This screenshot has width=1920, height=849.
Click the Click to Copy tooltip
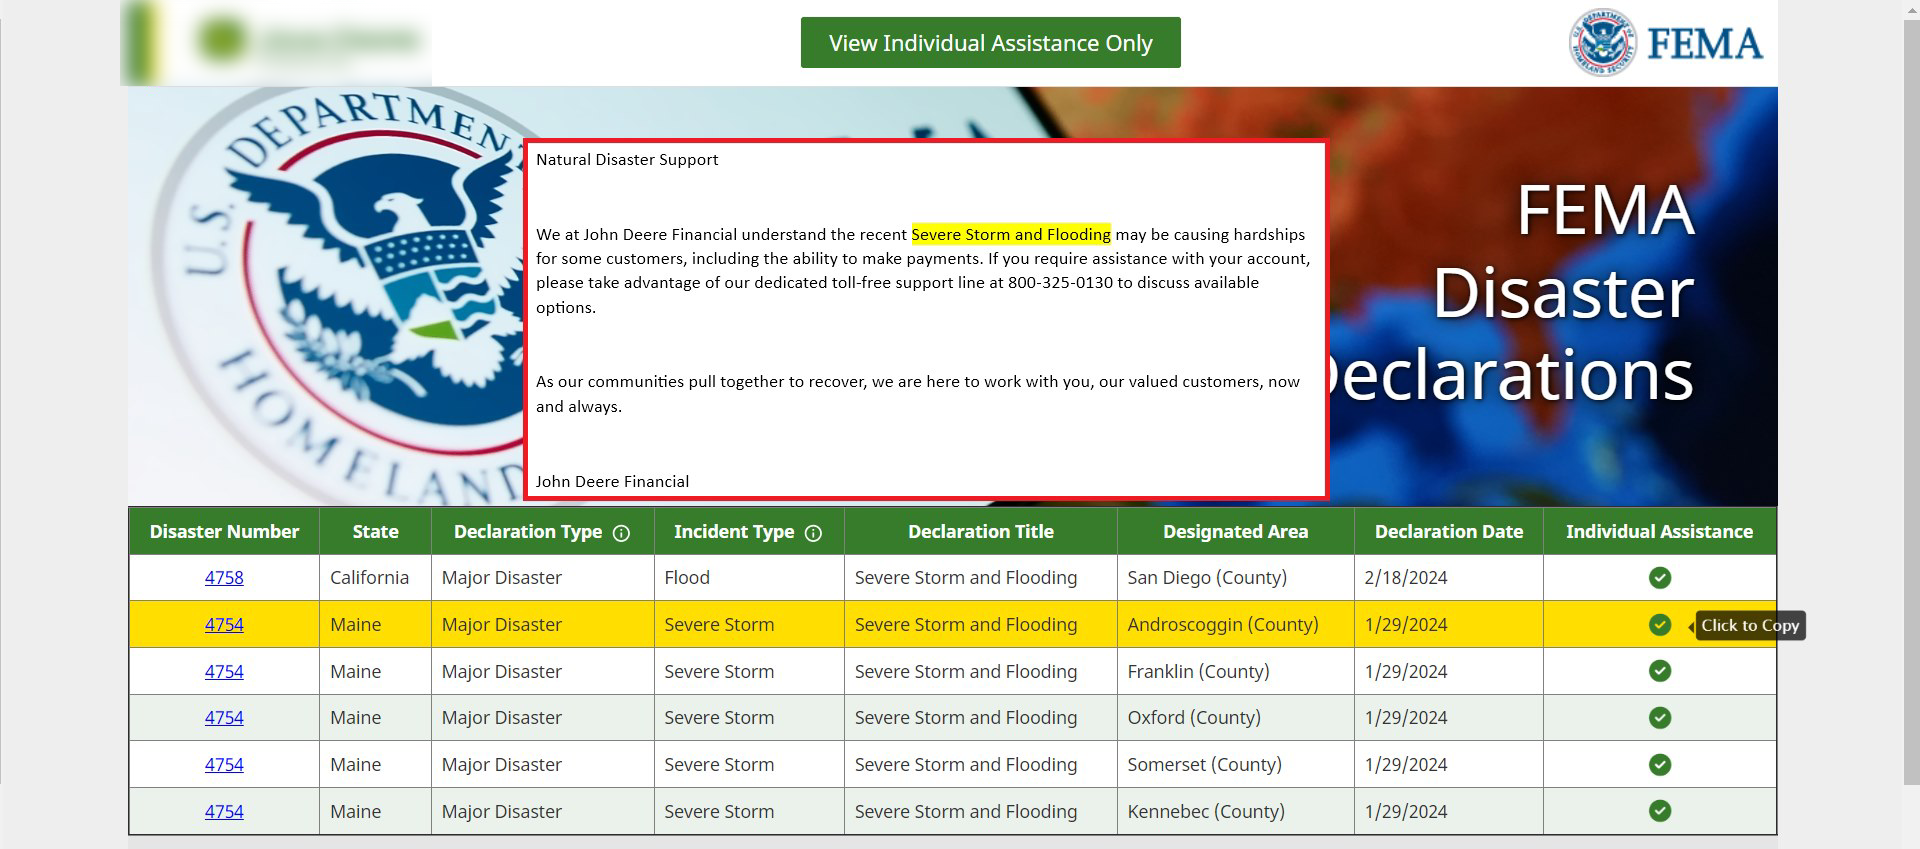1749,626
